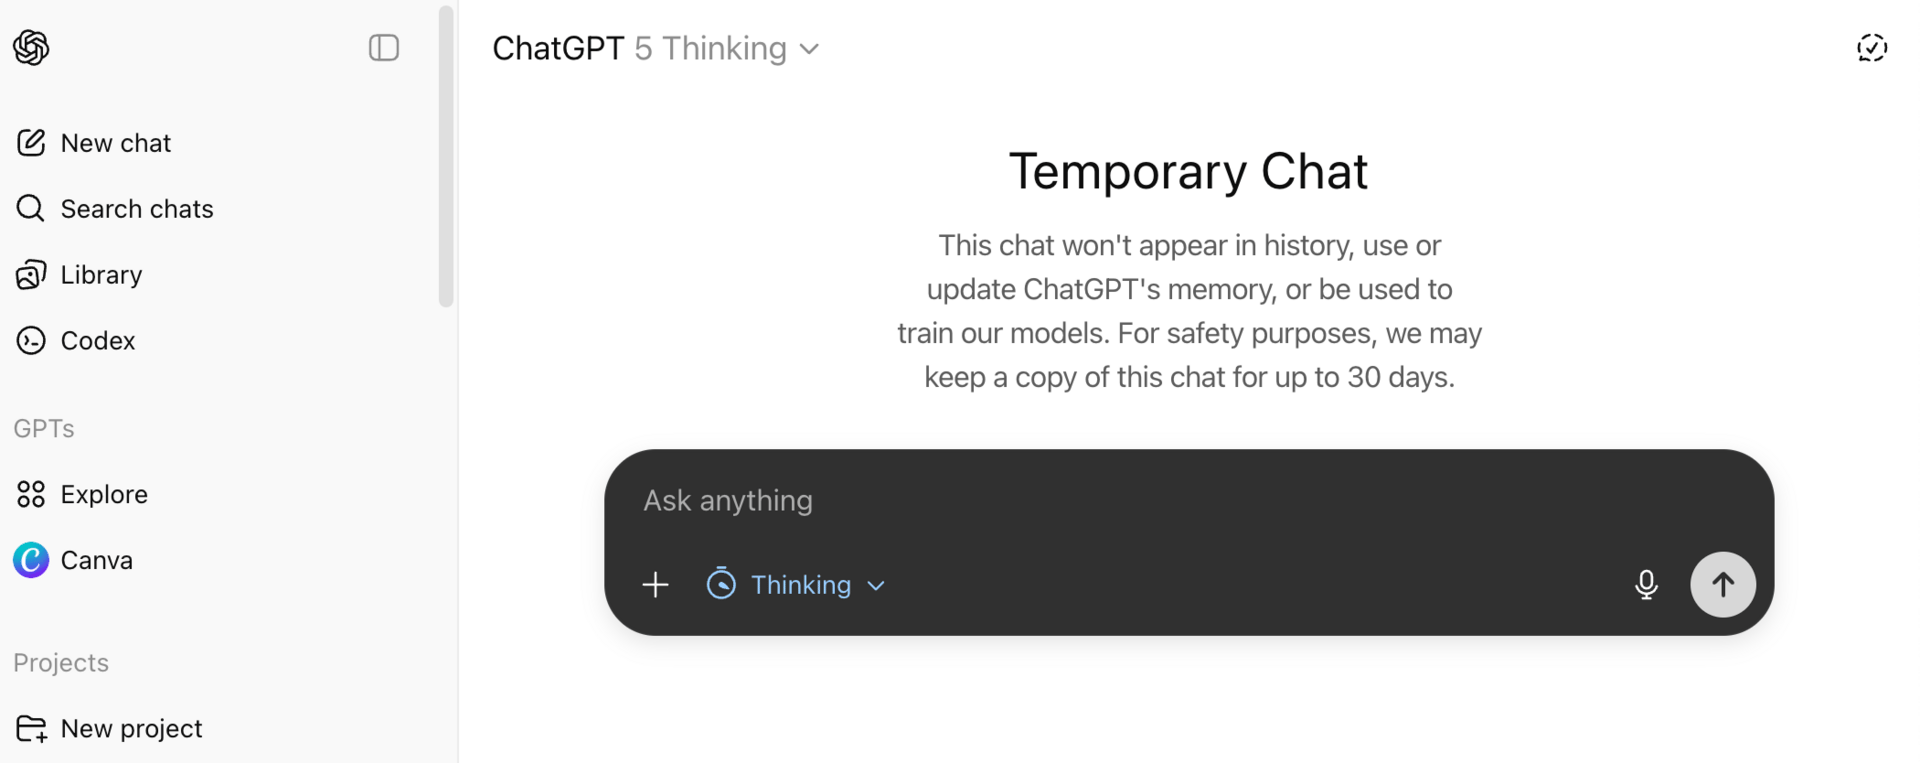Screen dimensions: 1920x763
Task: Open the Canva GPT logo
Action: pos(31,560)
